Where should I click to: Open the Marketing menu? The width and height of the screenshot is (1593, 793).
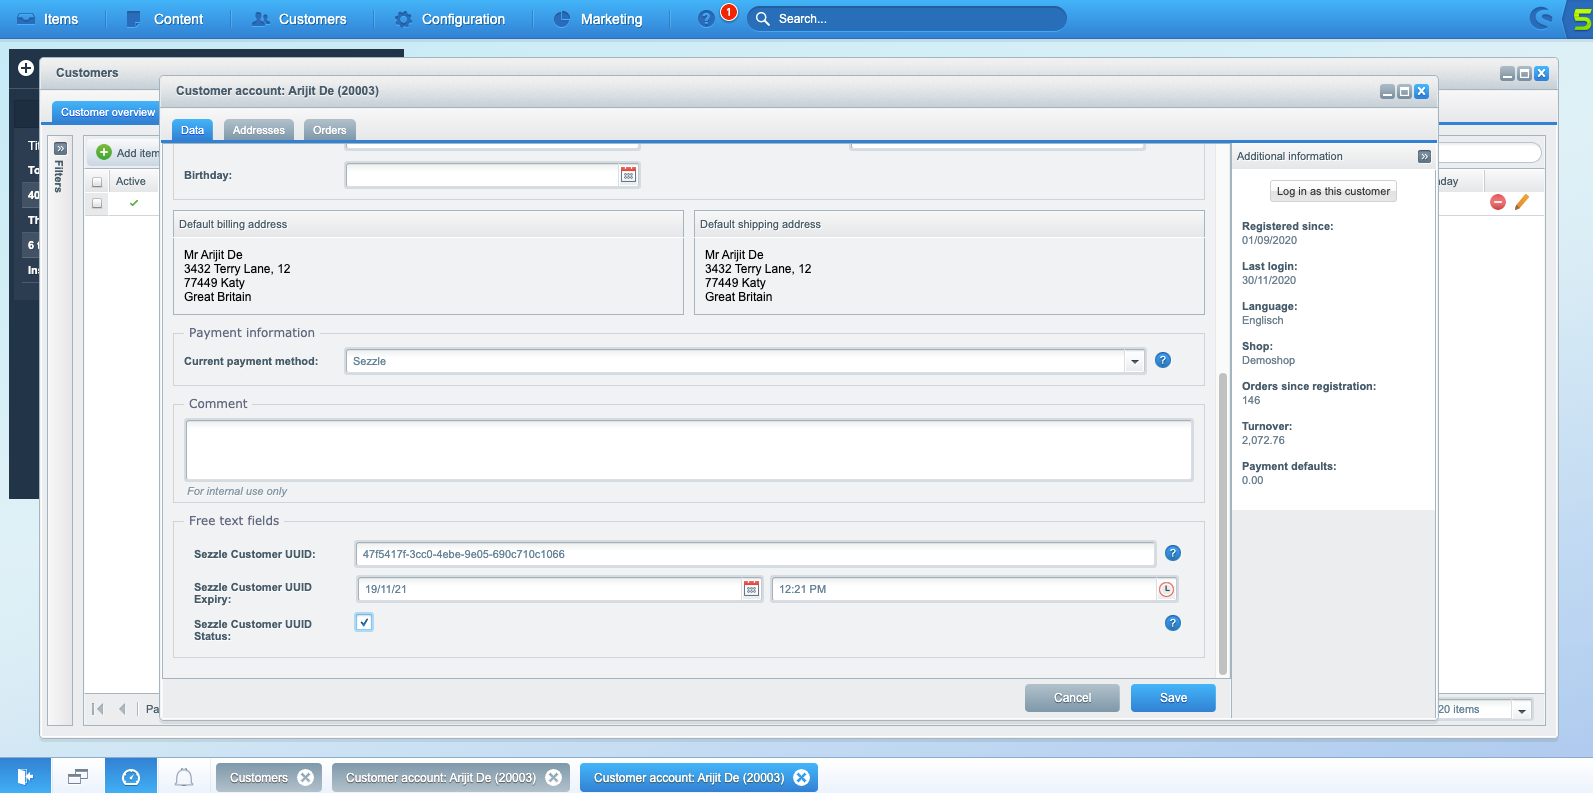[598, 19]
